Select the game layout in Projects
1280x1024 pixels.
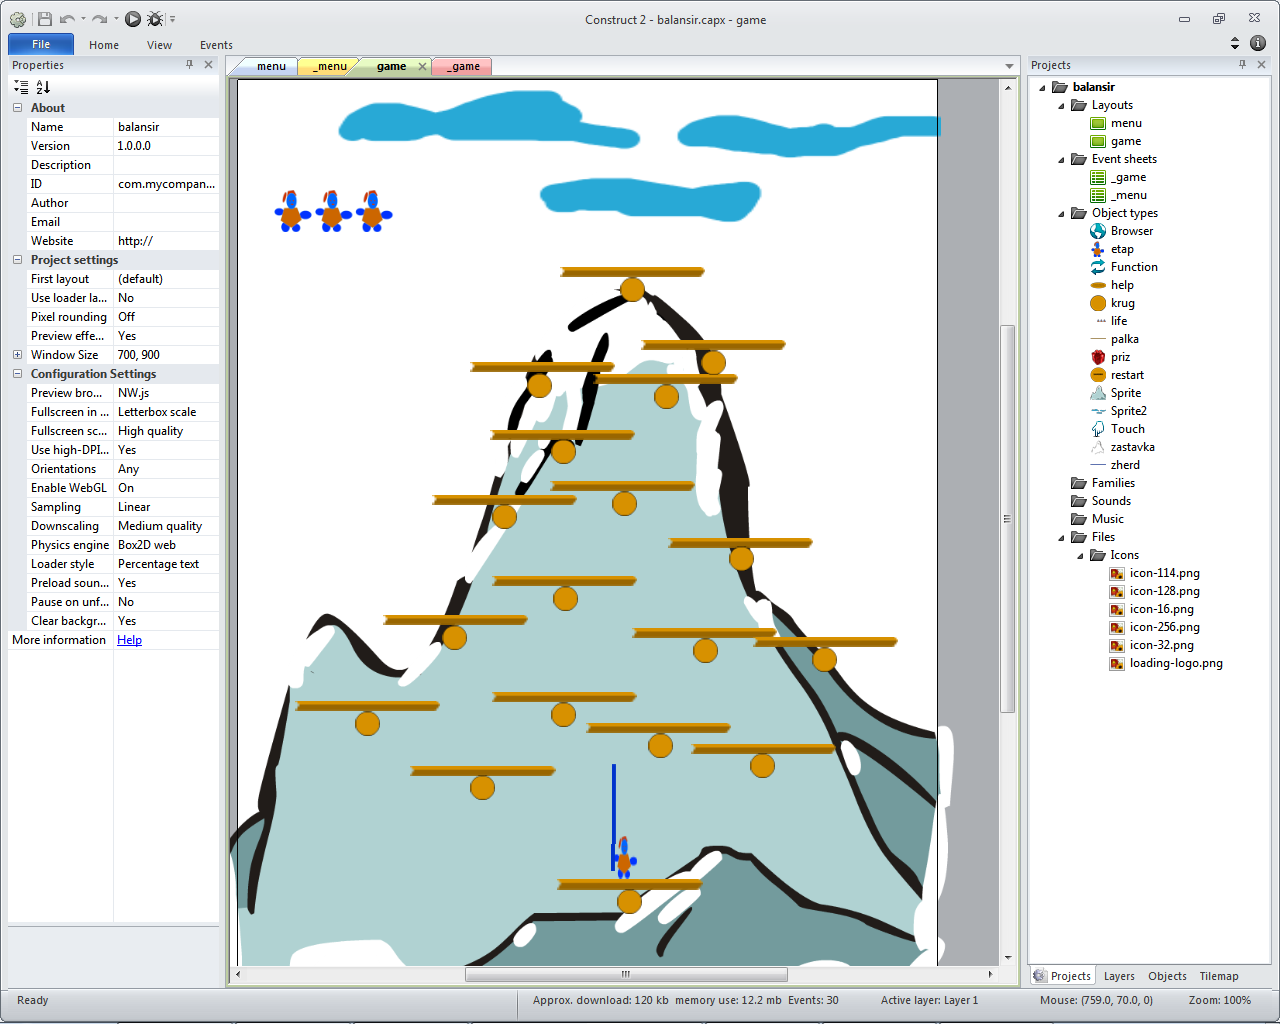[x=1125, y=141]
